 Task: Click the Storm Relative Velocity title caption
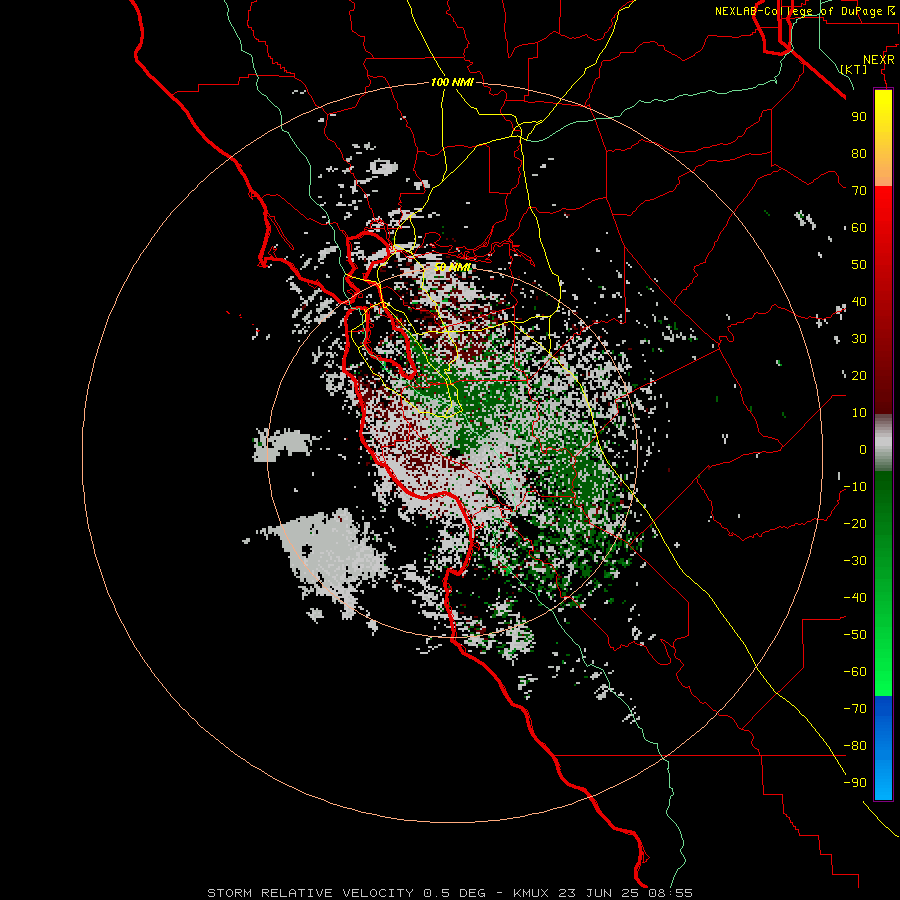(x=449, y=893)
